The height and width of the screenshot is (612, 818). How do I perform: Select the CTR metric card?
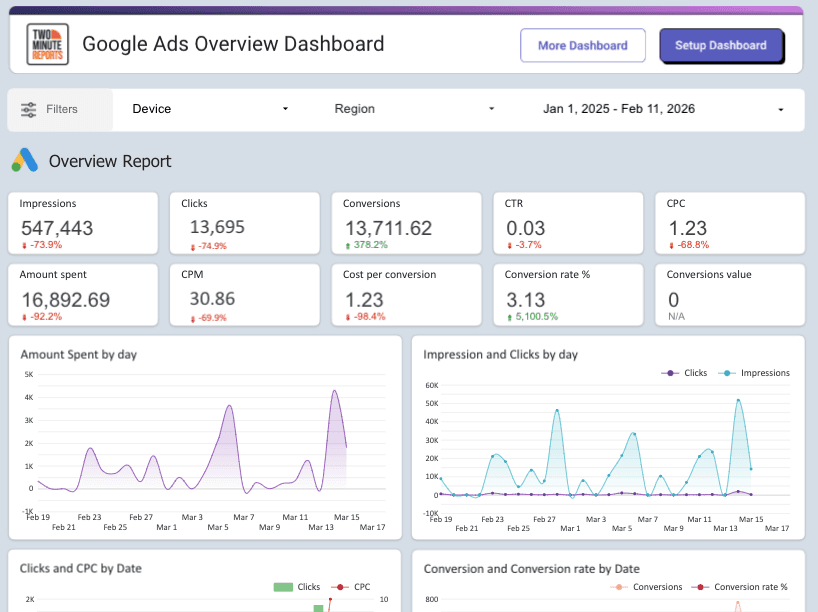pyautogui.click(x=568, y=222)
